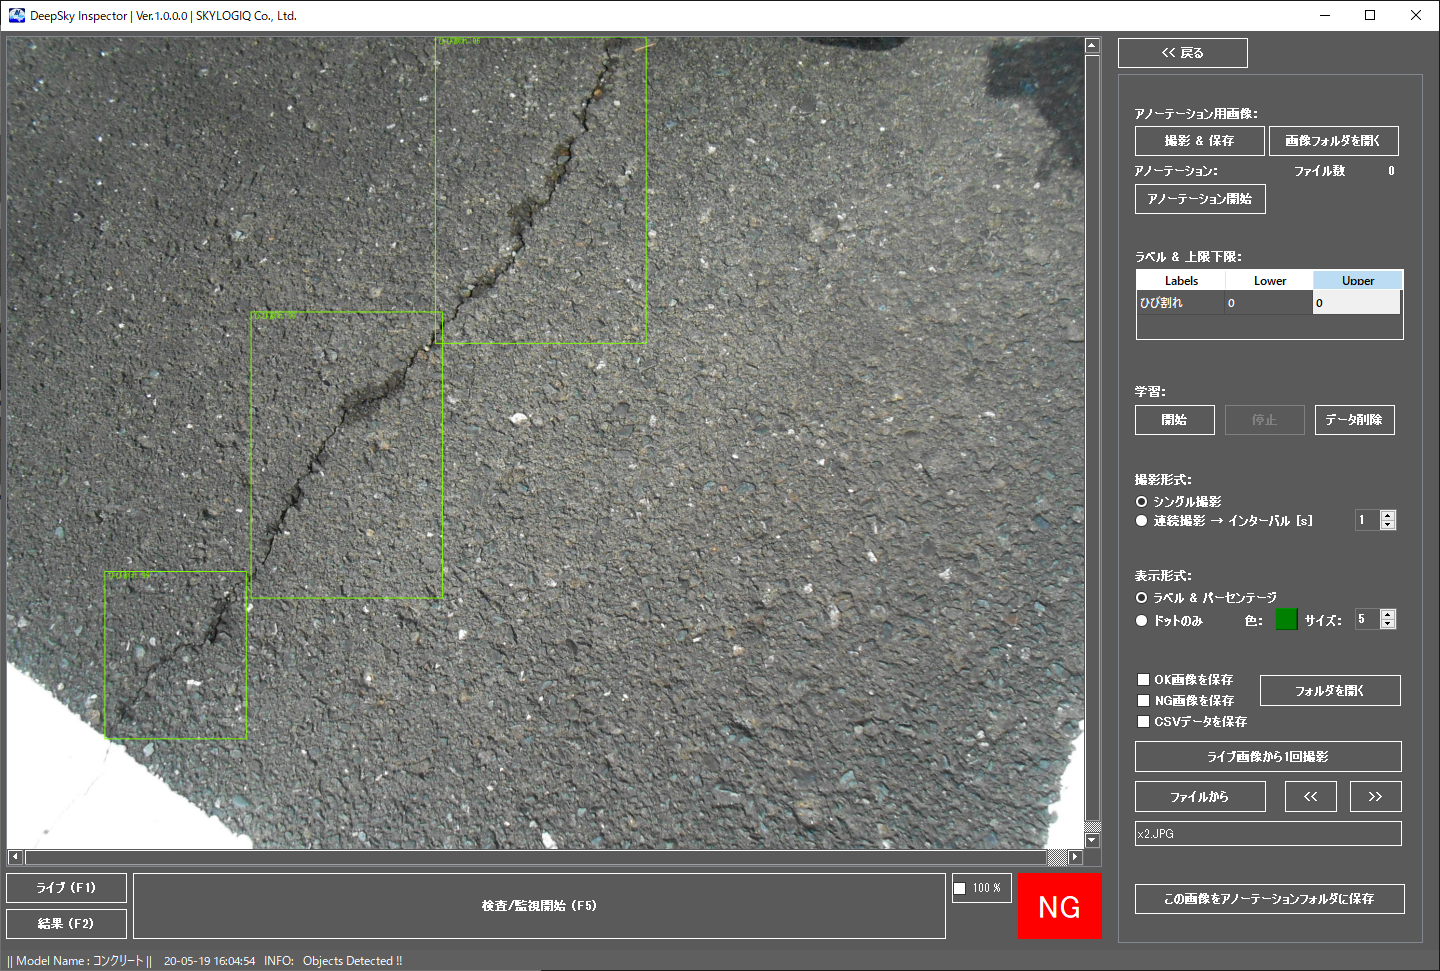
Task: Maximize the DeepSky Inspector window
Action: point(1370,15)
